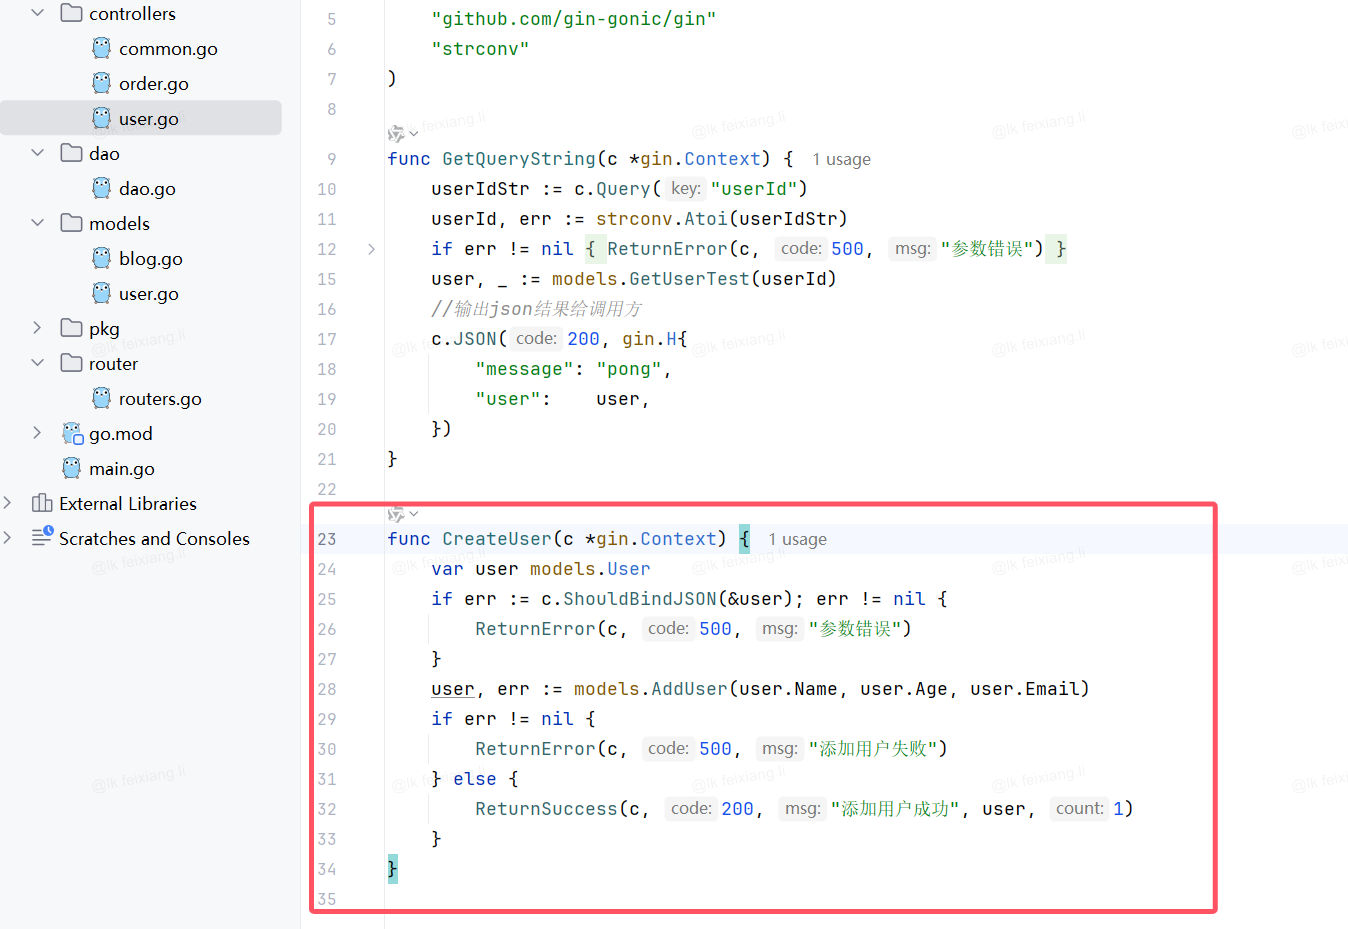Screen dimensions: 1348x929
Task: Click the pkg folder icon
Action: 71,328
